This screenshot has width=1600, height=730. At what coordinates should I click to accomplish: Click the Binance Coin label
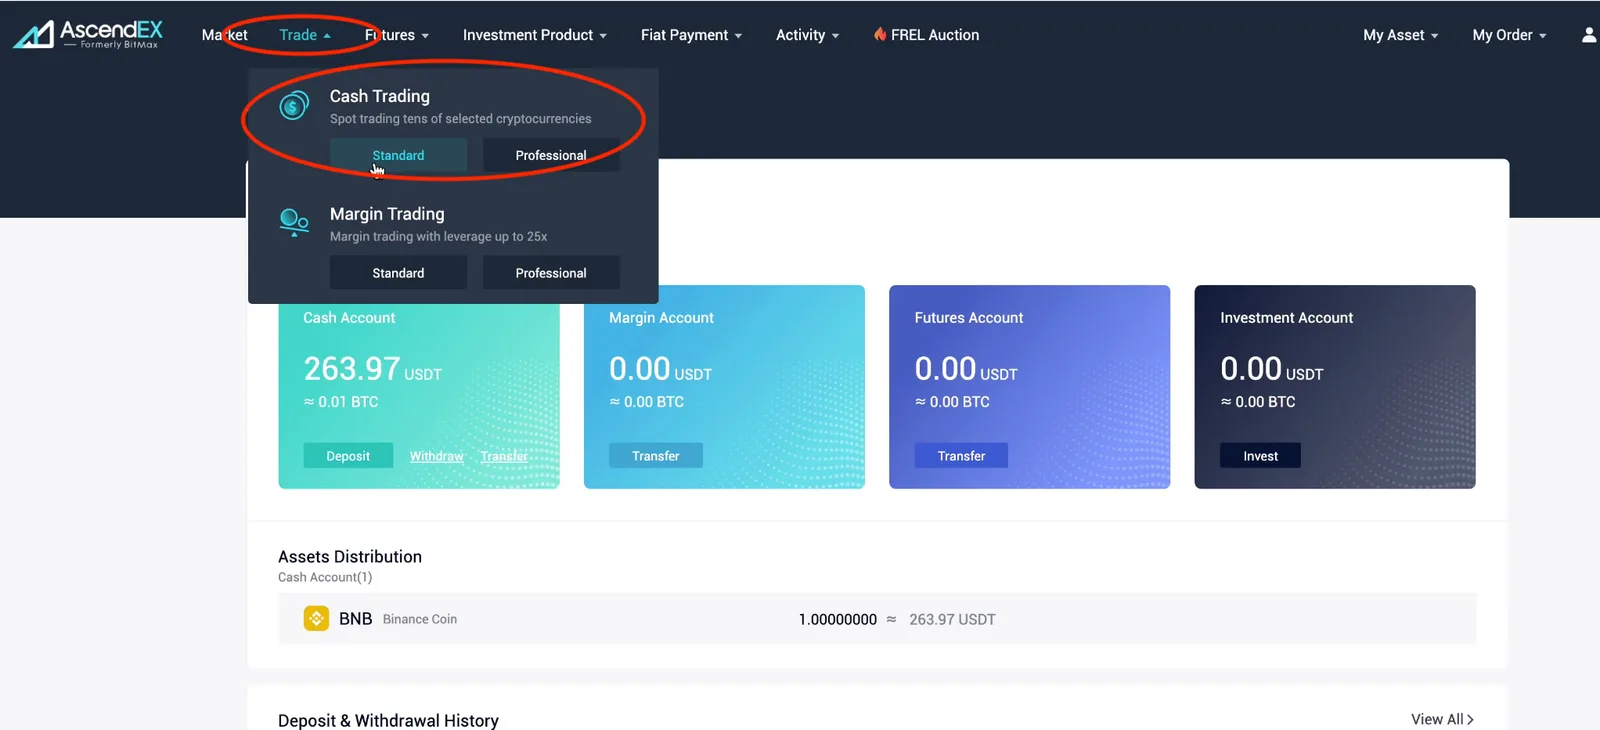coord(420,620)
